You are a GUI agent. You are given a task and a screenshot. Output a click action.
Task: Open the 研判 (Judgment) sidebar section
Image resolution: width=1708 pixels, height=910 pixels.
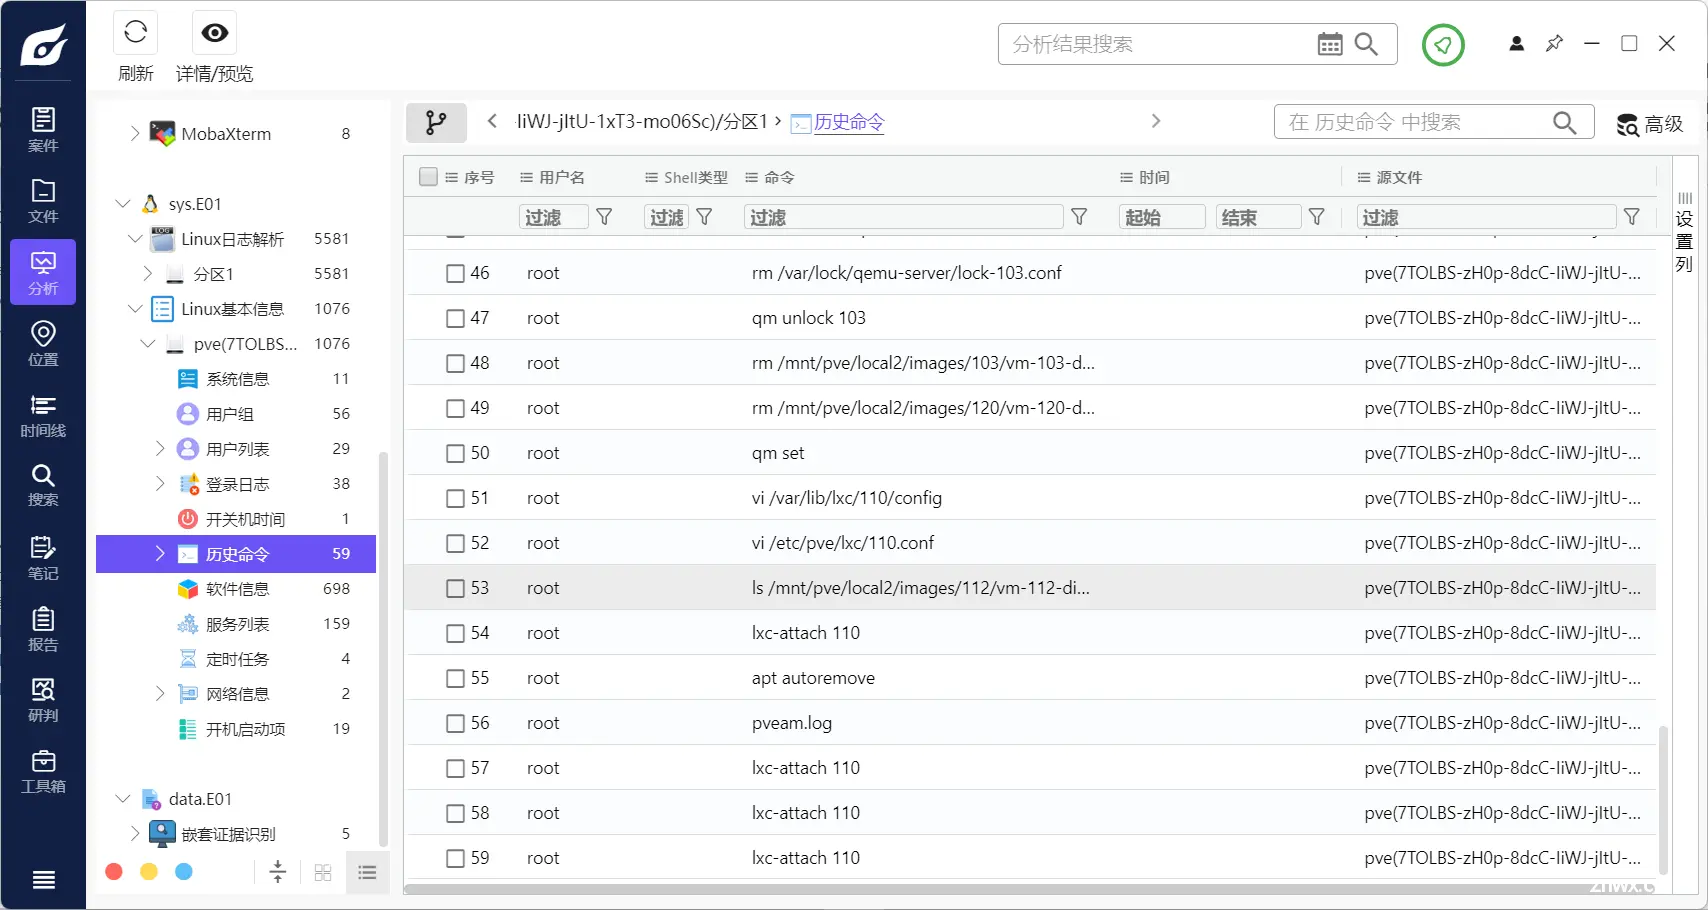click(x=43, y=699)
